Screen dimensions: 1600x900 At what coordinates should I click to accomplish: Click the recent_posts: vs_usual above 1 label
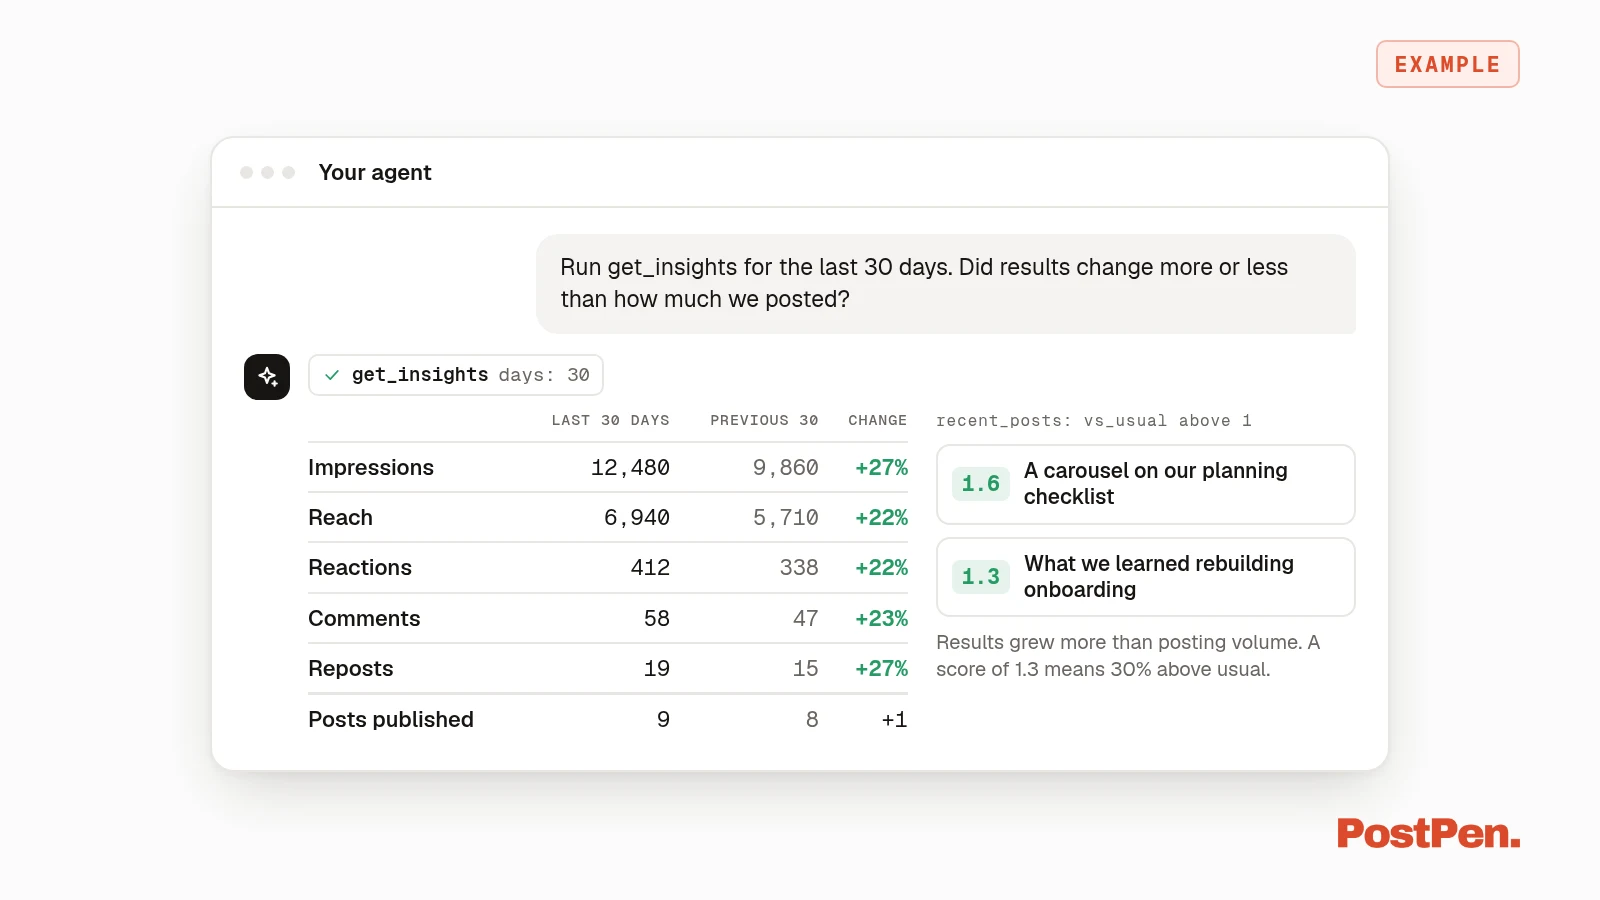(1094, 421)
